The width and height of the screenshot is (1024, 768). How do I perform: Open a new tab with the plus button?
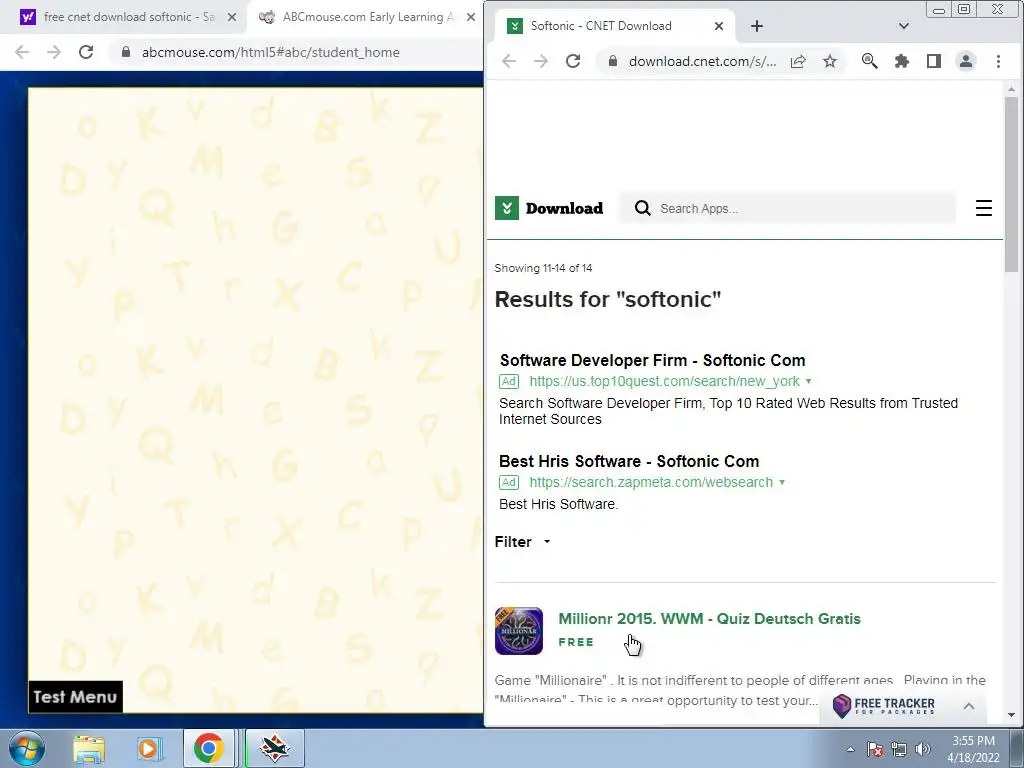(757, 26)
